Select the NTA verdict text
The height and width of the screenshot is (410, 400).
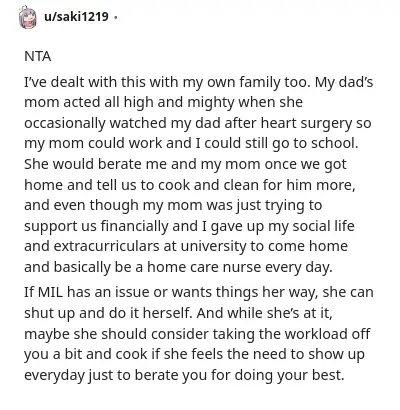coord(38,56)
